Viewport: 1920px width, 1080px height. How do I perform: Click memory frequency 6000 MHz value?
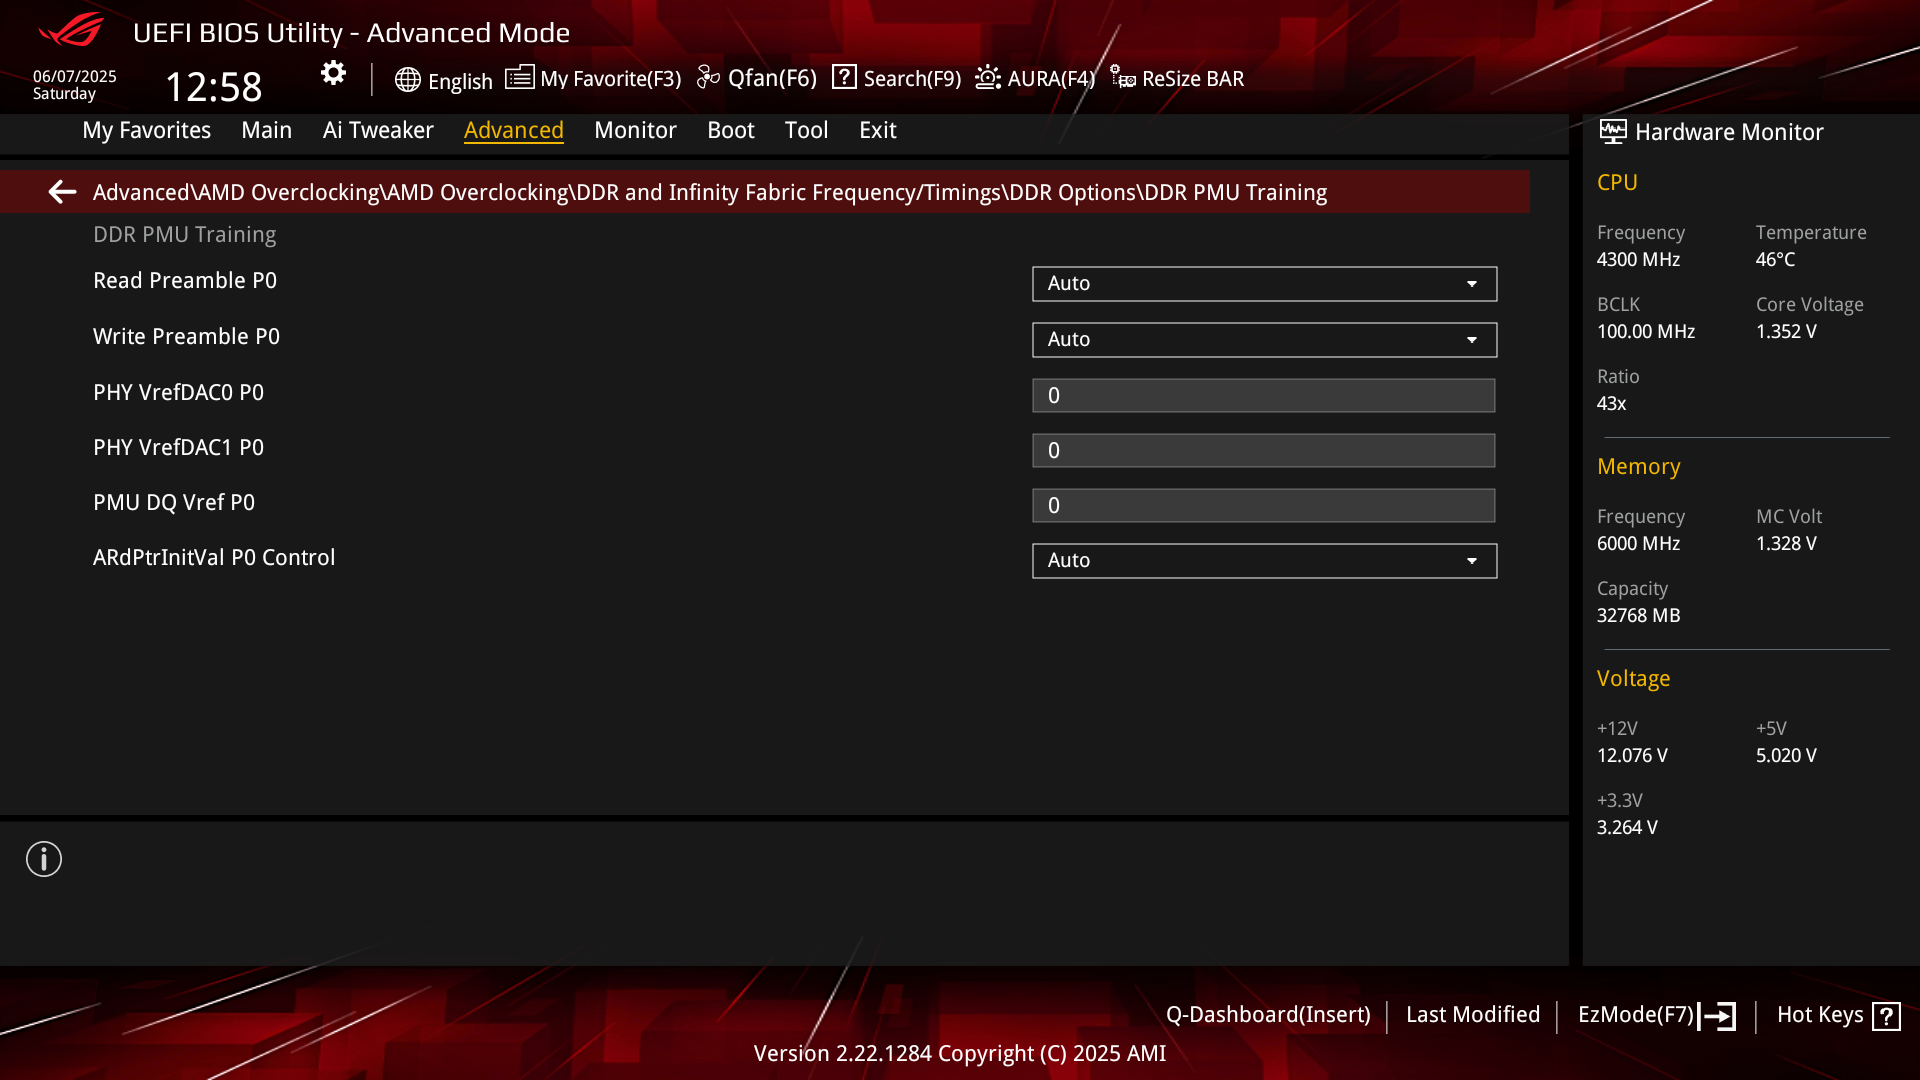1638,543
